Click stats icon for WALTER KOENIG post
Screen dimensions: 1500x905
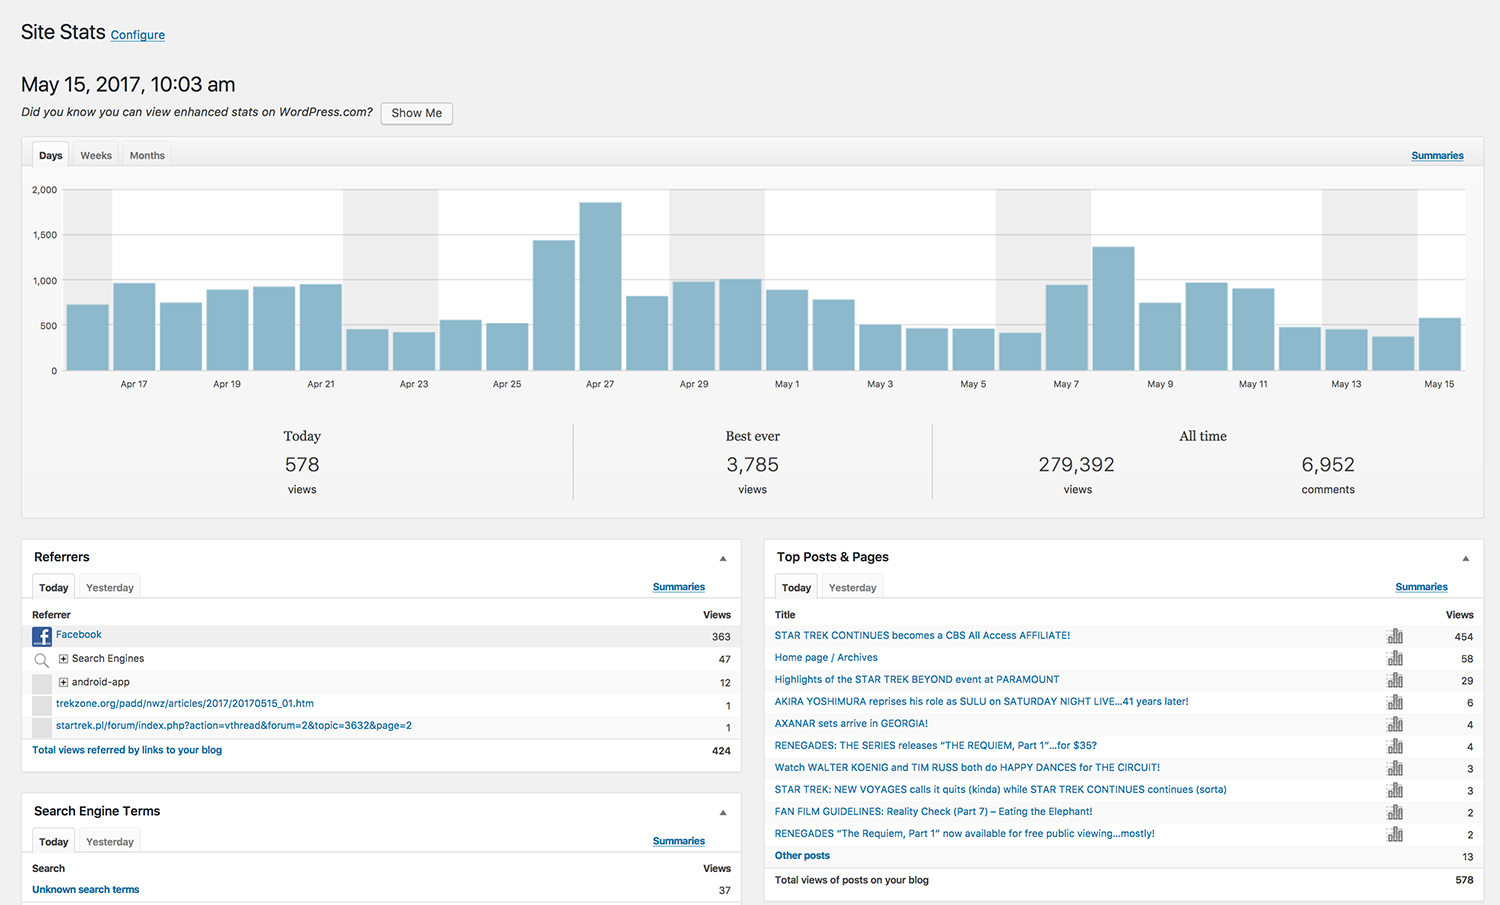click(1395, 768)
